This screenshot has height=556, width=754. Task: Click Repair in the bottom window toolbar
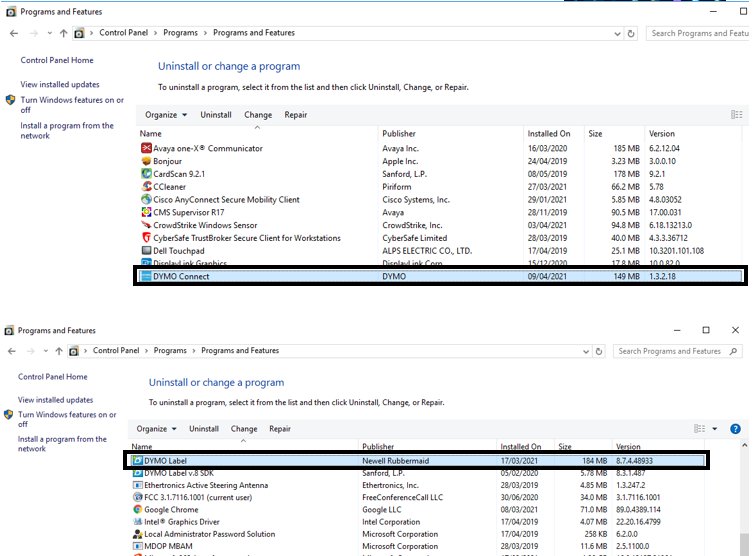(x=280, y=429)
